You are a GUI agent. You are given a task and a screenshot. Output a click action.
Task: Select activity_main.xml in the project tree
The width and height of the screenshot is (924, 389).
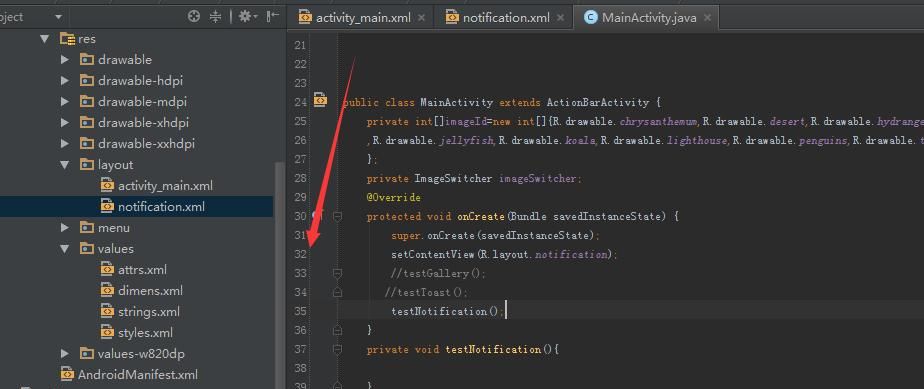tap(166, 186)
